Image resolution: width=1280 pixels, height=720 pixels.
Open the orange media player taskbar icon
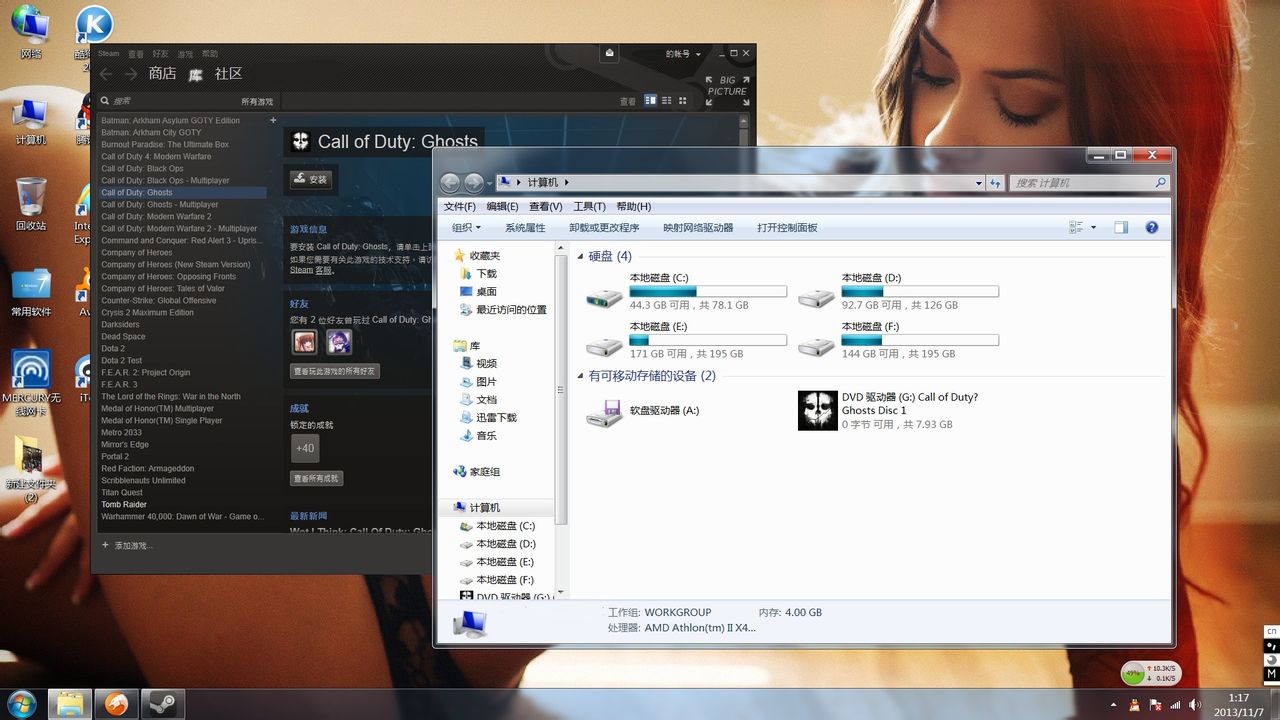click(116, 704)
